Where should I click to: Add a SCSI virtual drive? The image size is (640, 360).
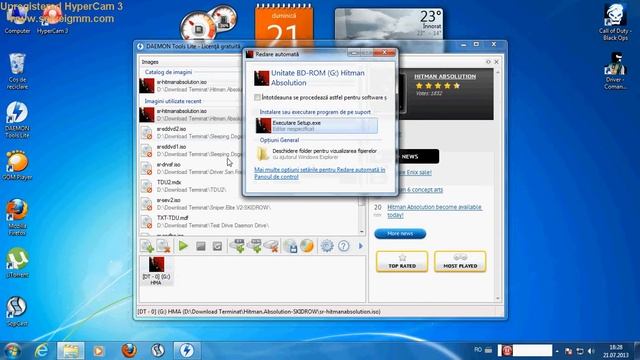tap(254, 246)
